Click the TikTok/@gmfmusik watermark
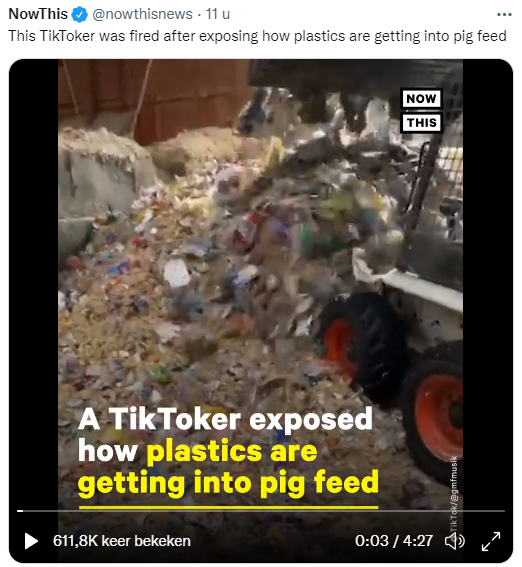Screen dimensions: 522x567 click(454, 494)
